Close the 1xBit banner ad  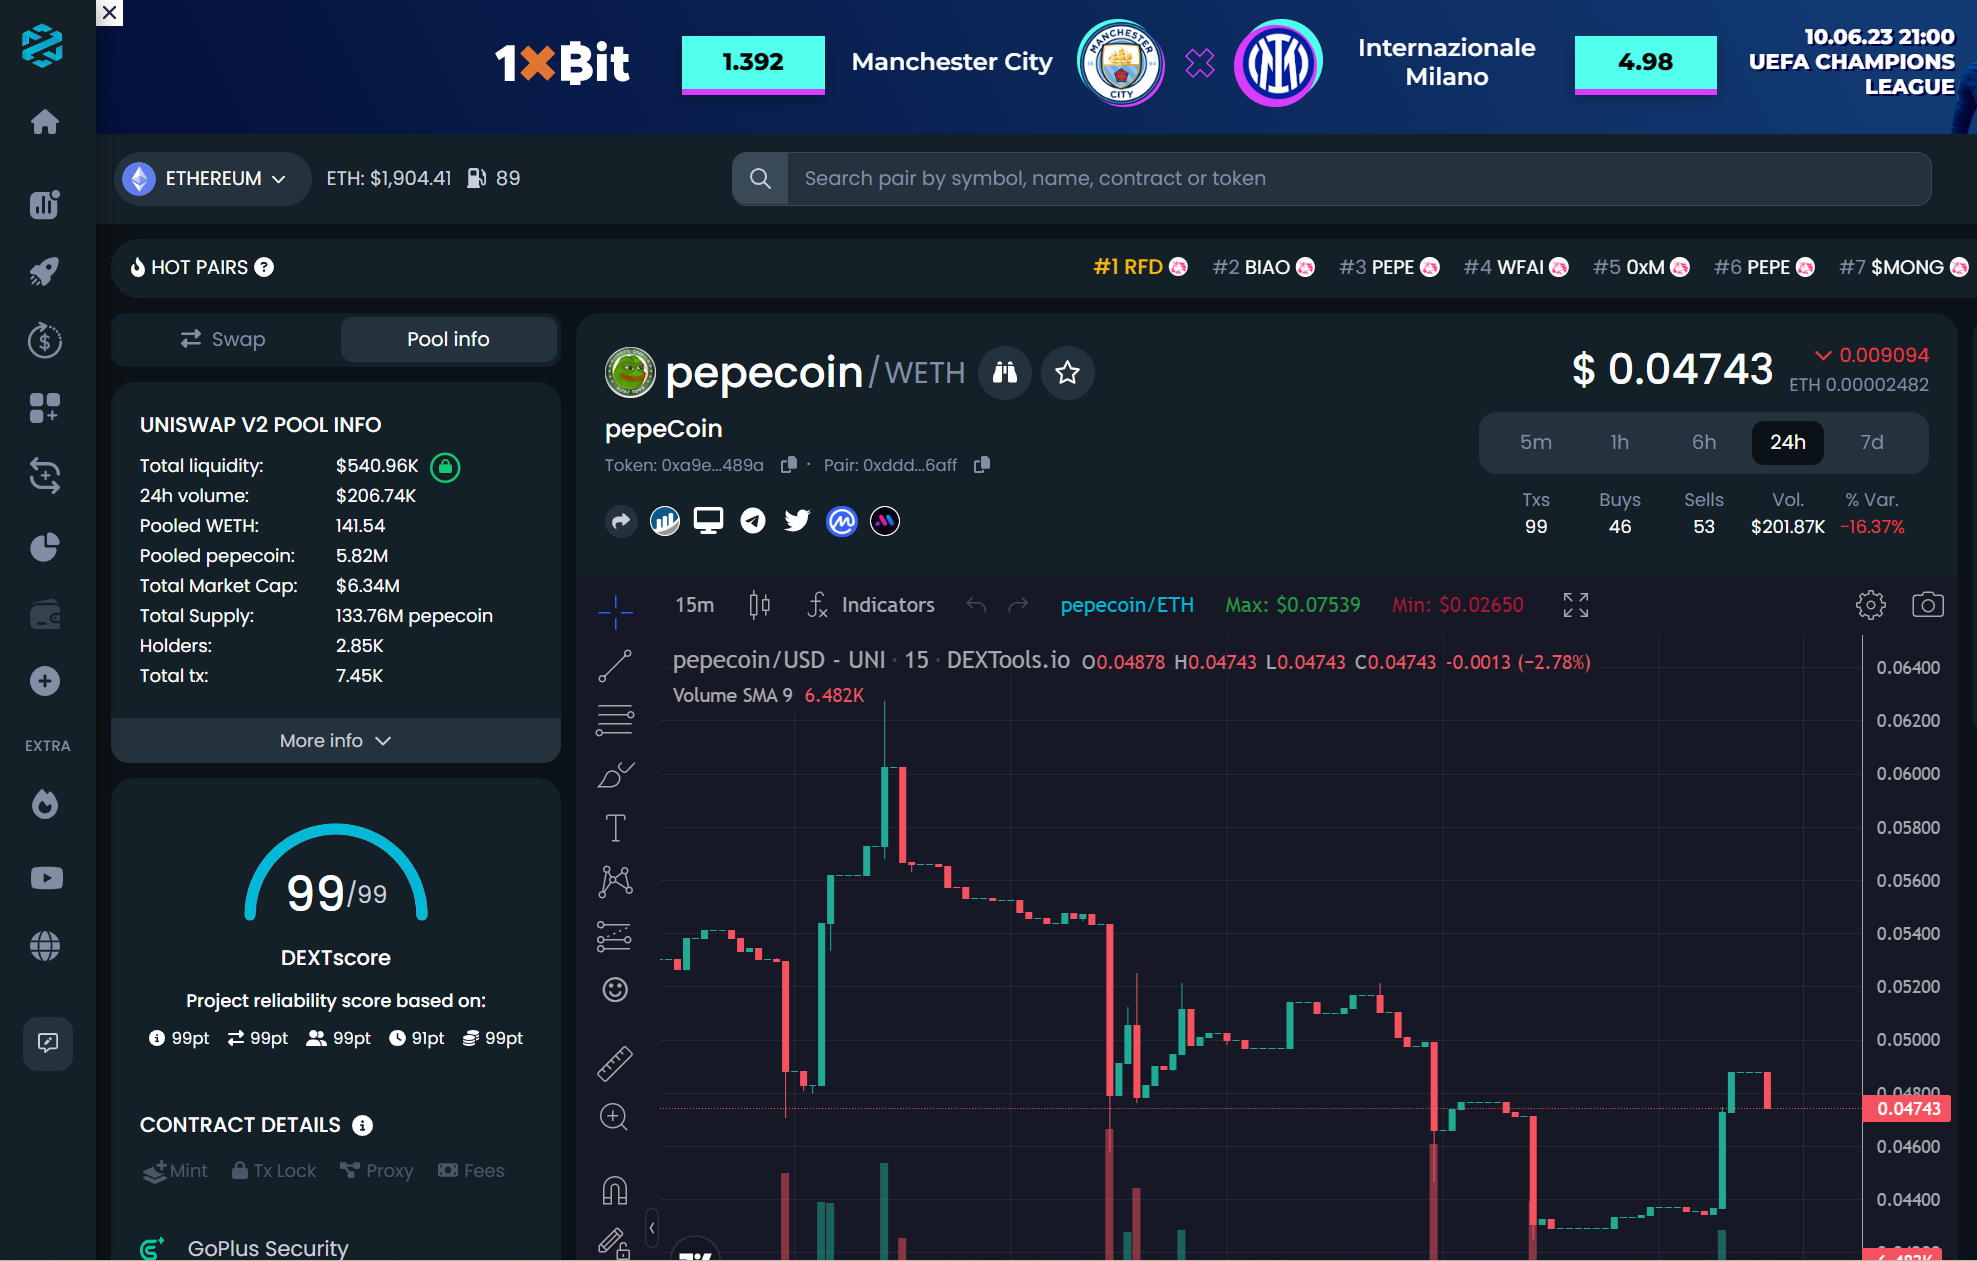[110, 13]
